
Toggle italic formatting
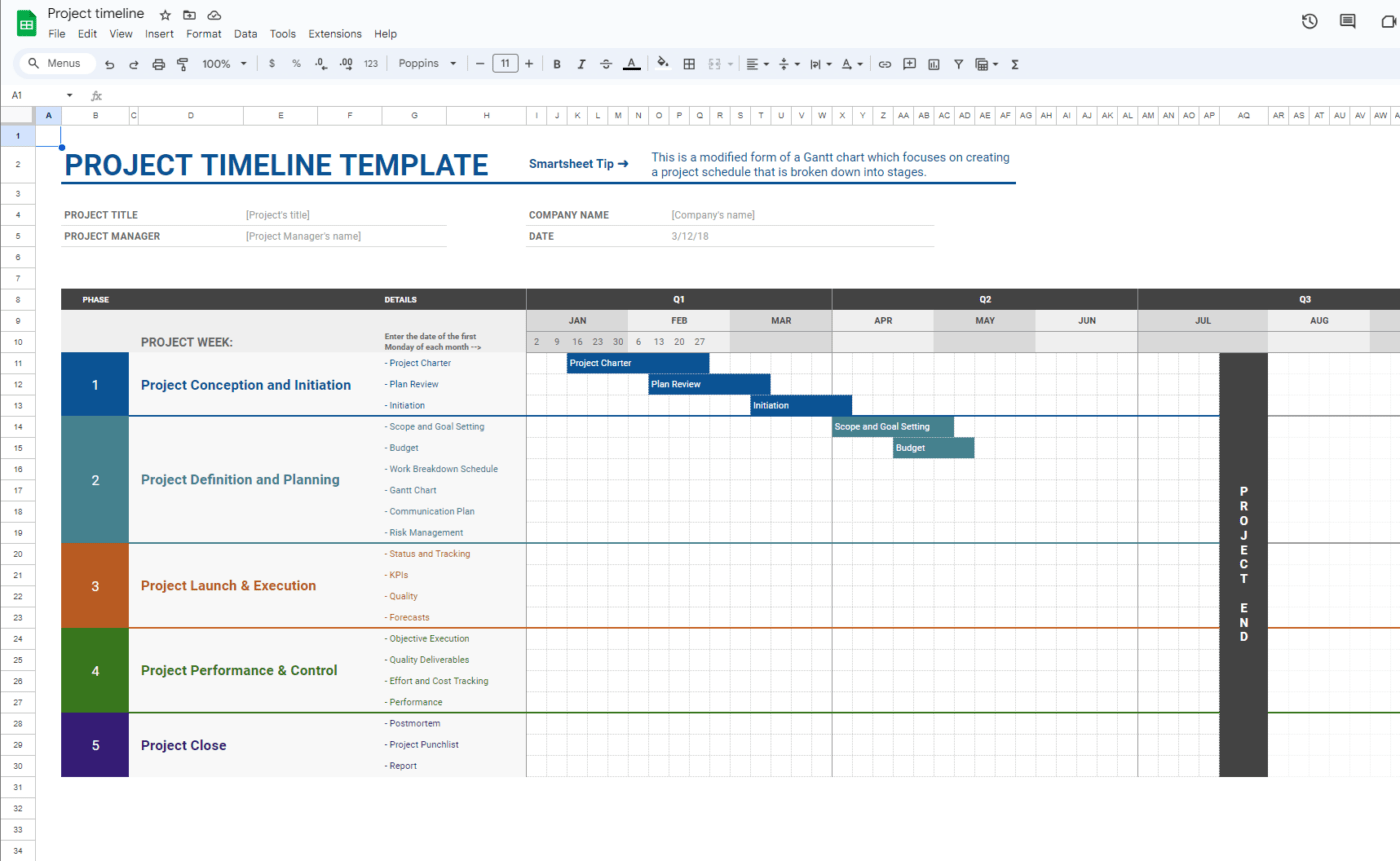point(581,64)
